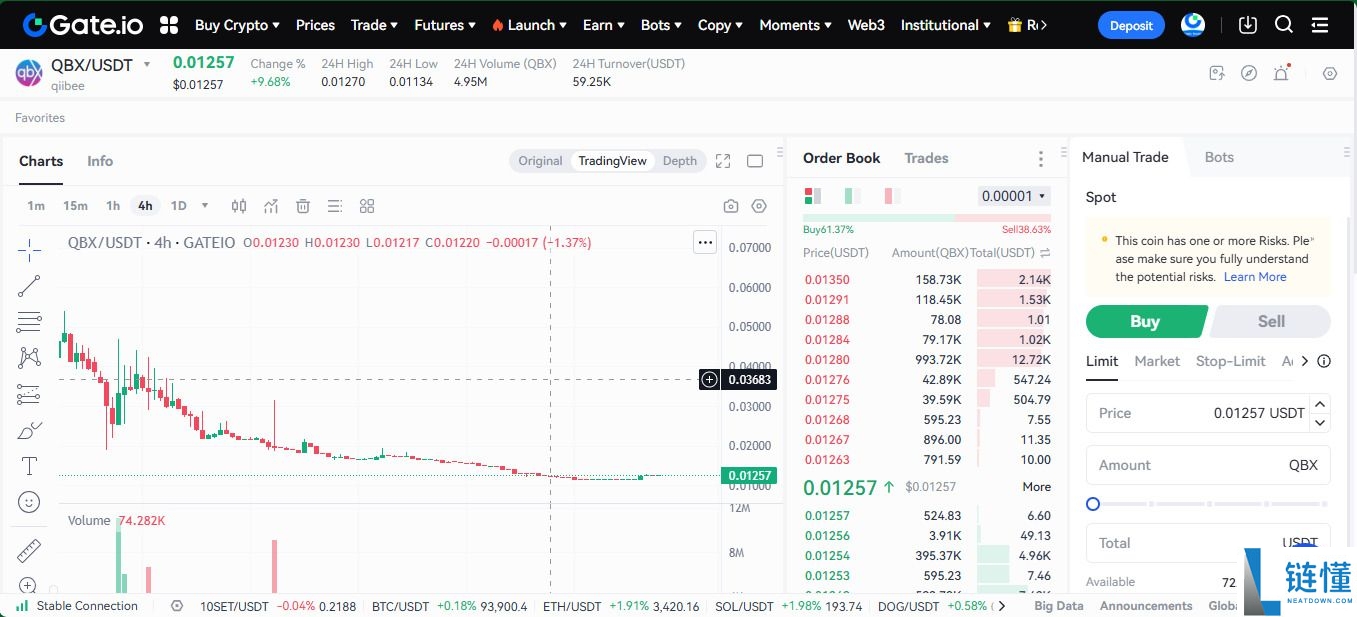Click the blue Deposit button
The width and height of the screenshot is (1357, 617).
1131,26
